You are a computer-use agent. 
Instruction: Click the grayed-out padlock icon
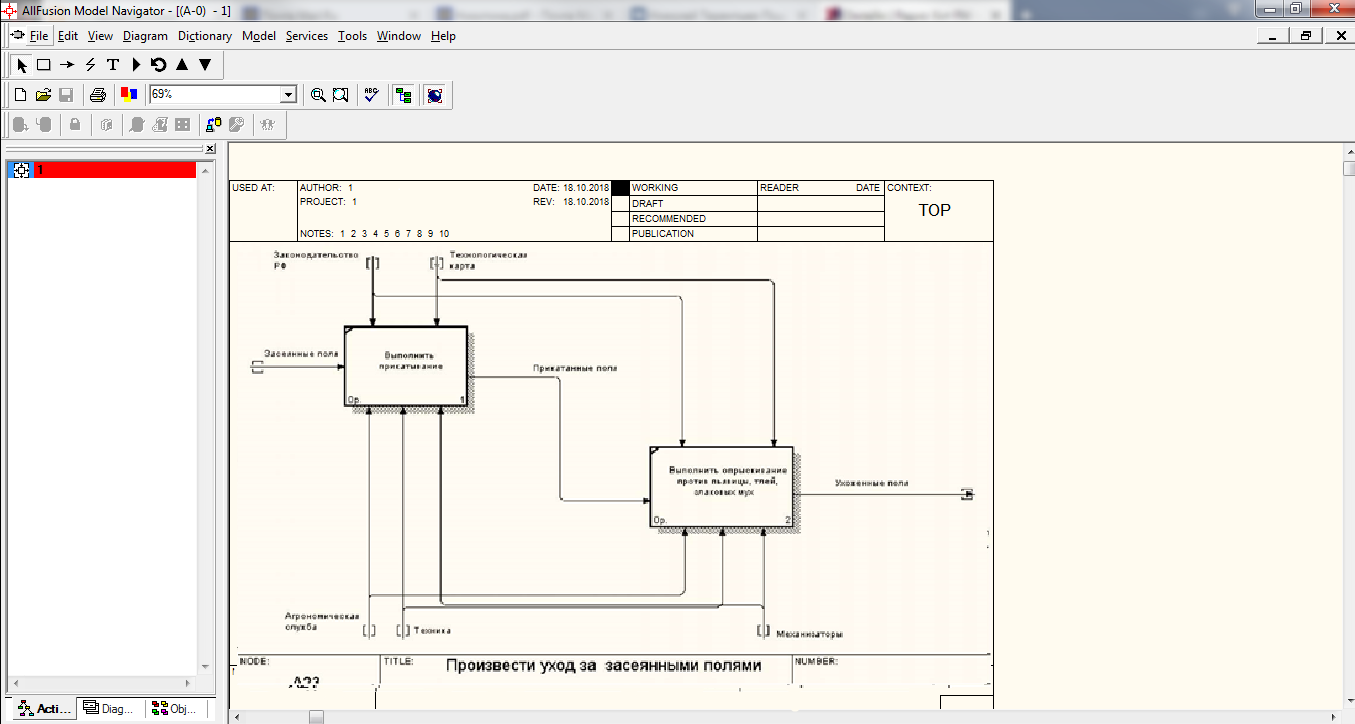pyautogui.click(x=74, y=125)
